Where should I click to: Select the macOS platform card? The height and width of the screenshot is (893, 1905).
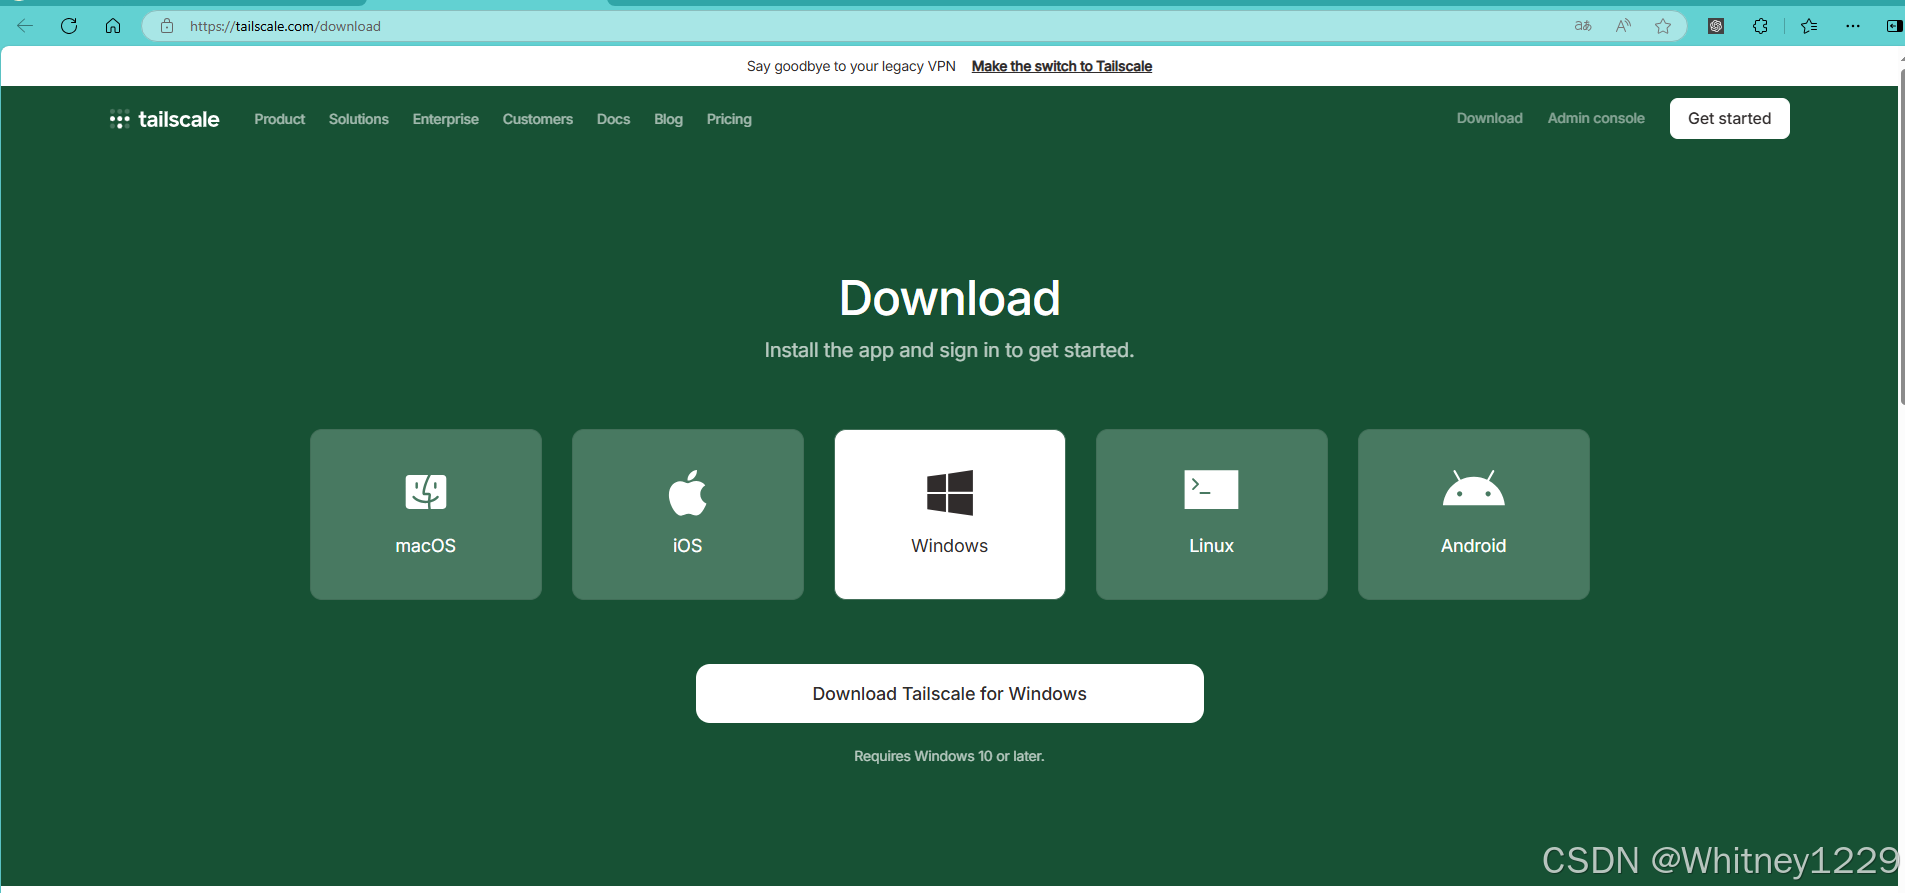[426, 514]
